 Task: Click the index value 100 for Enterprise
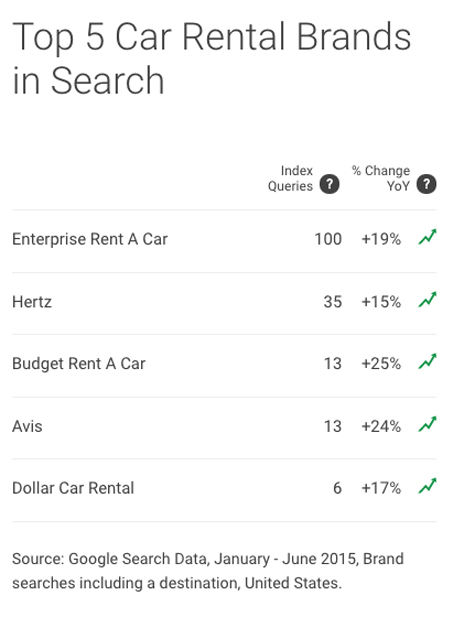[x=328, y=239]
